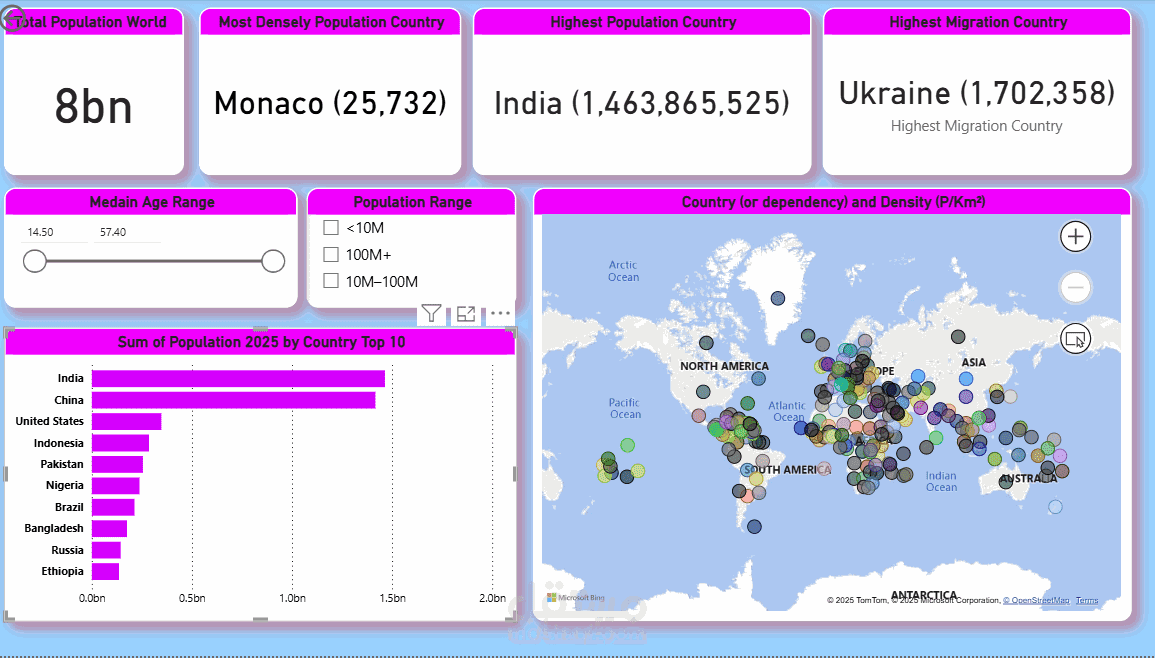Select the Nigeria bar in the chart
The width and height of the screenshot is (1155, 658).
116,486
